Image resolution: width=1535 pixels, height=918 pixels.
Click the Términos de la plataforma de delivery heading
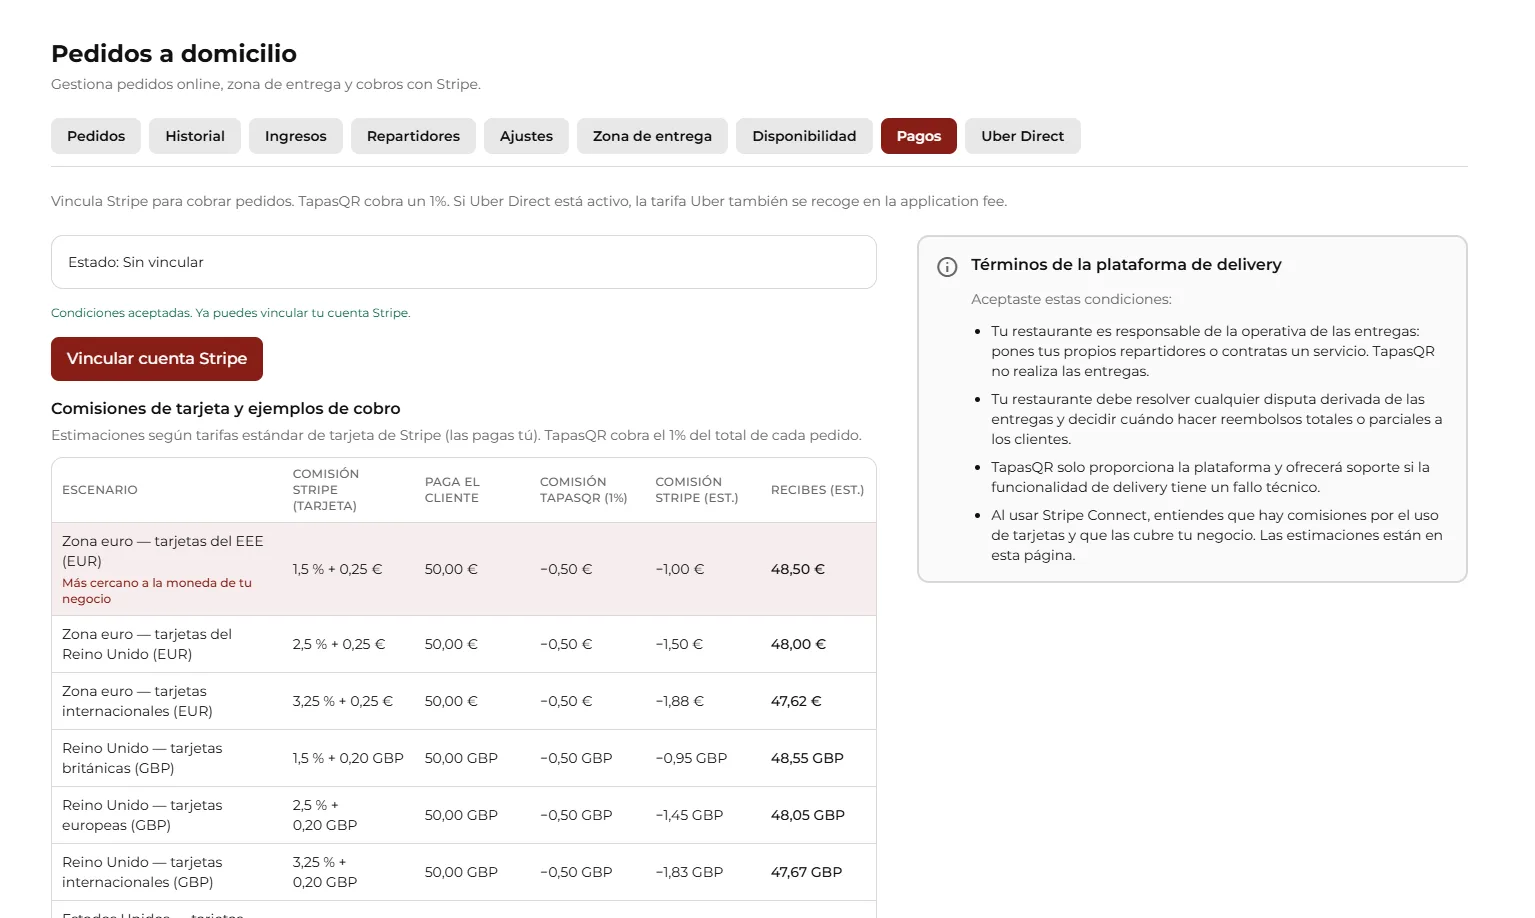pyautogui.click(x=1126, y=265)
